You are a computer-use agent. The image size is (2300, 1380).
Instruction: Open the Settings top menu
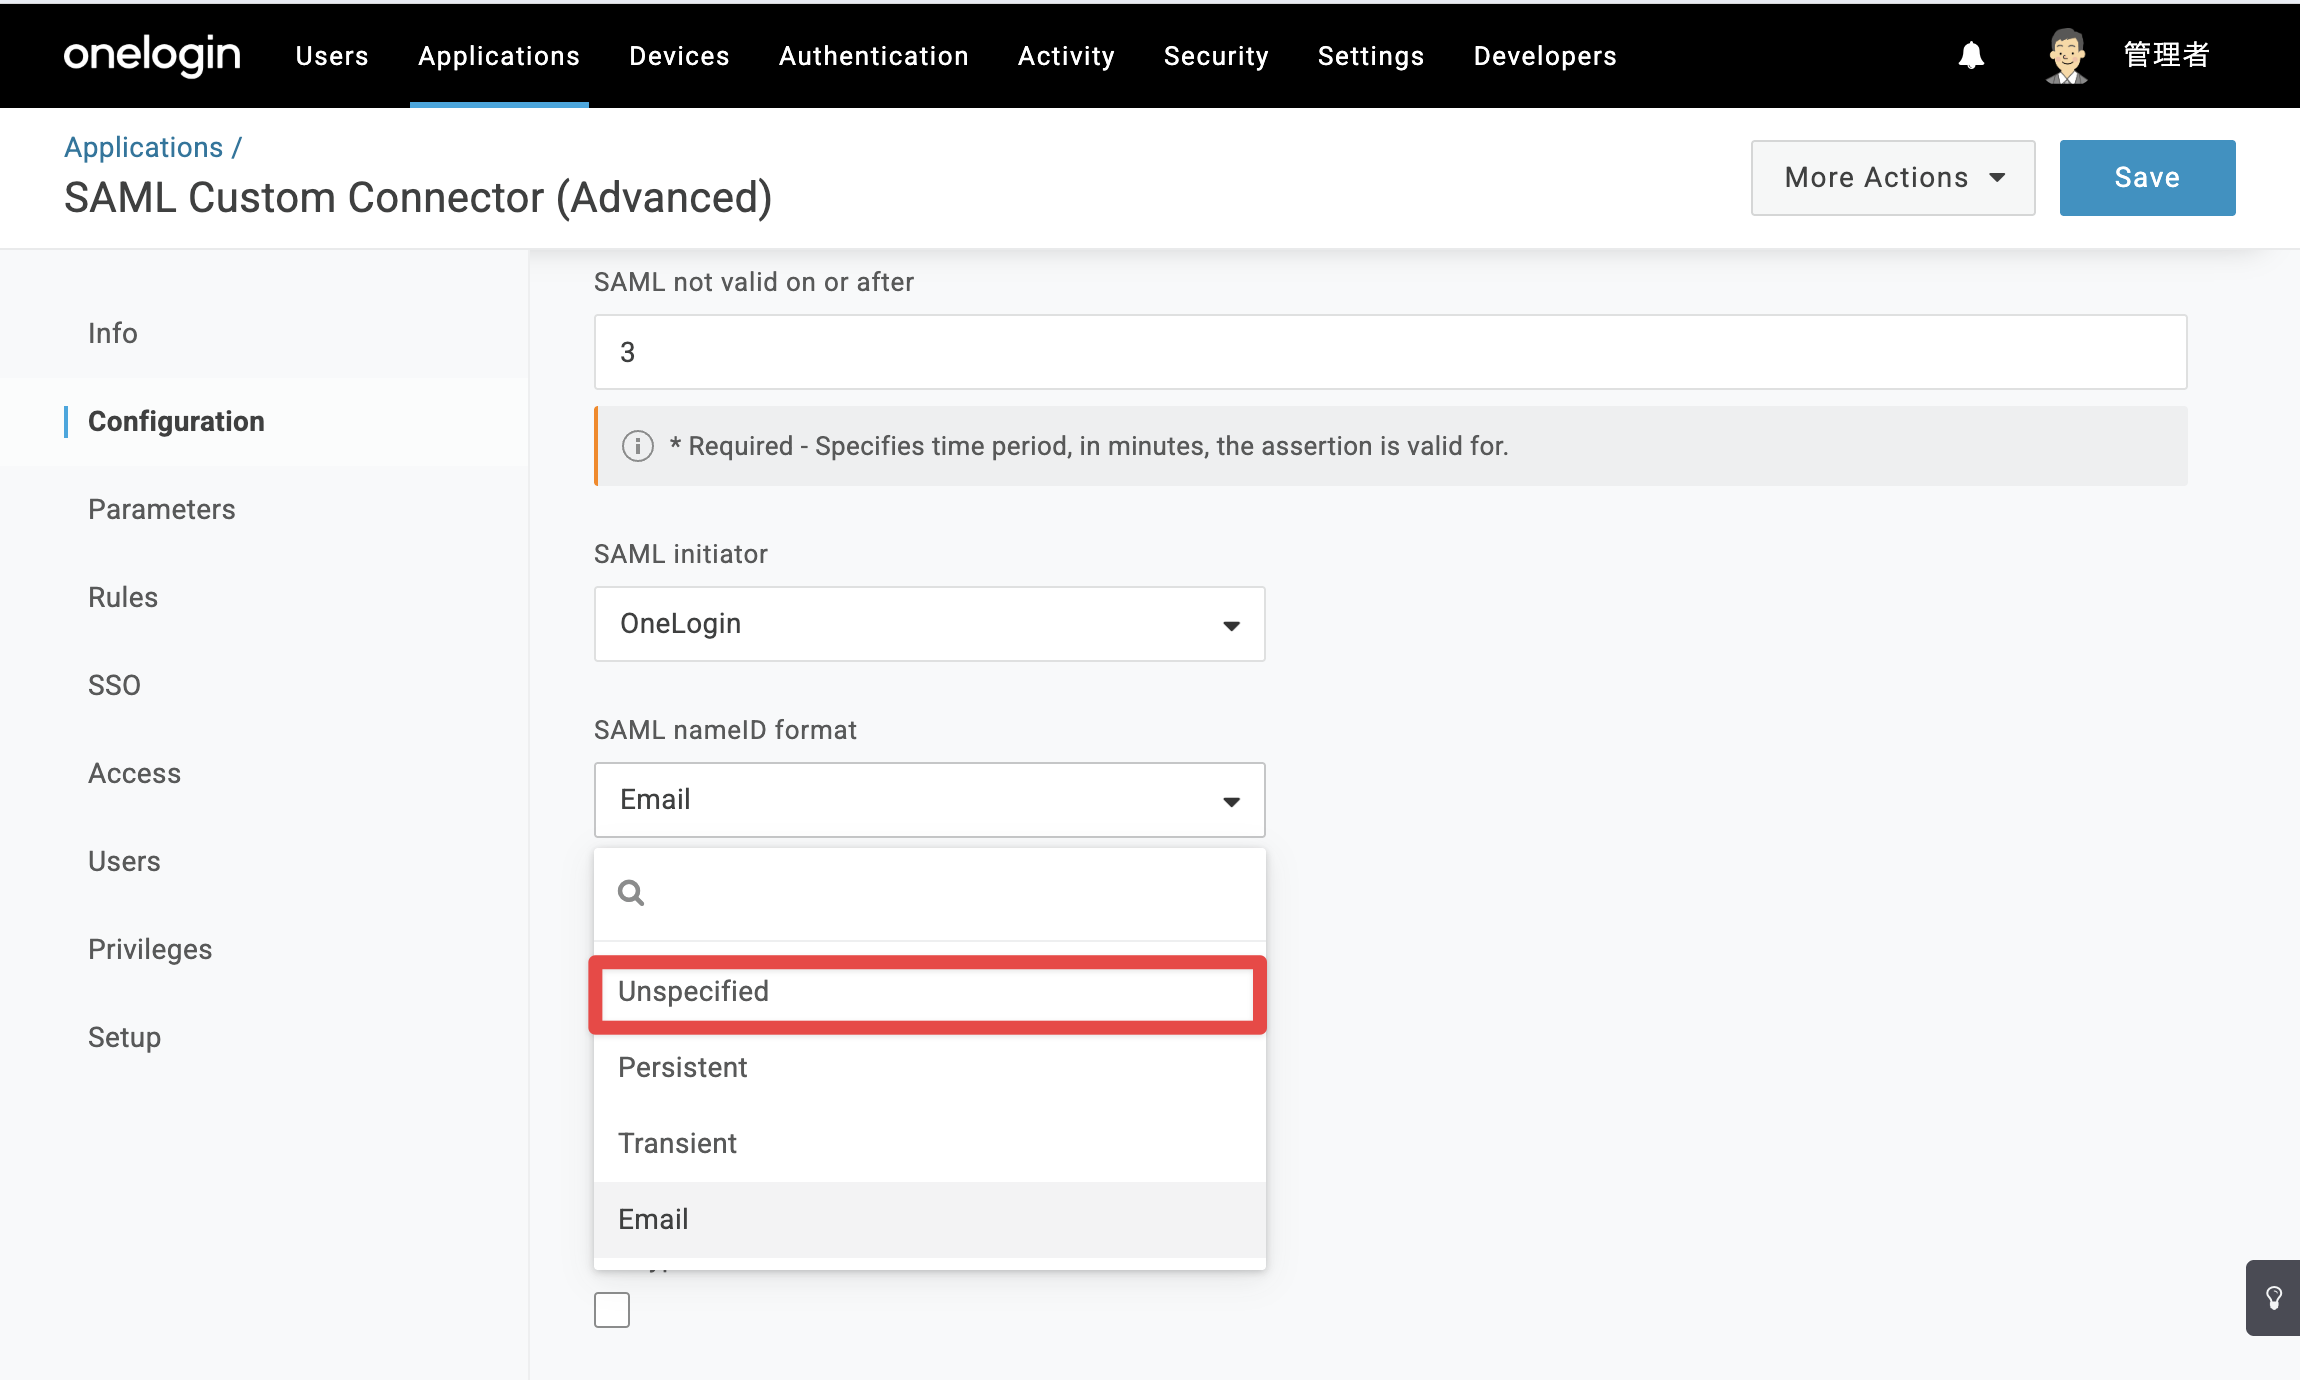click(x=1371, y=56)
